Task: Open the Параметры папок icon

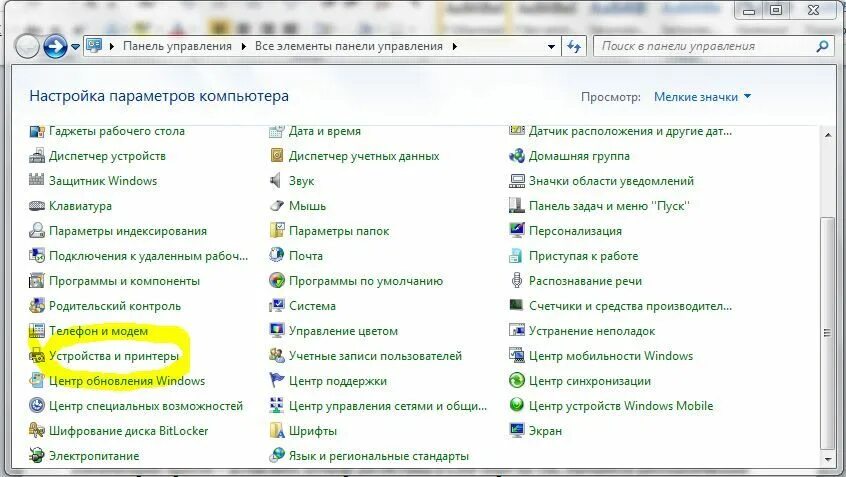Action: [276, 231]
